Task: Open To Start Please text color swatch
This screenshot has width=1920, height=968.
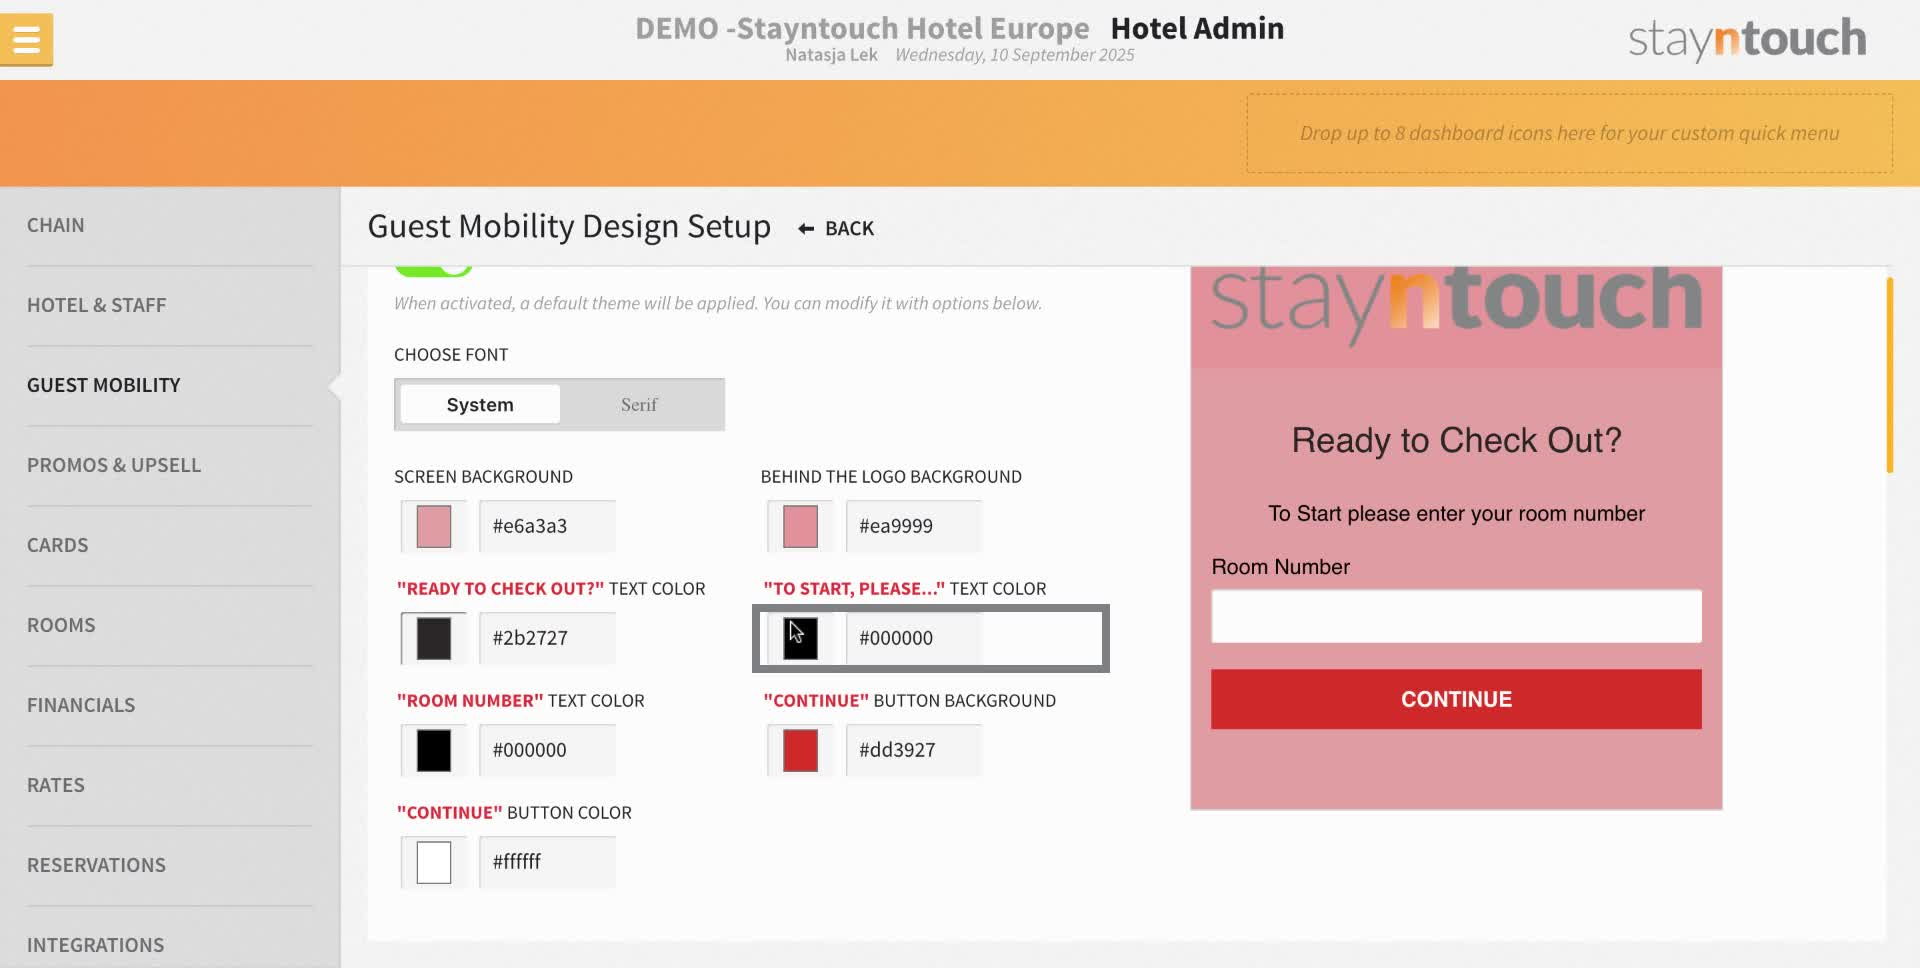Action: coord(800,638)
